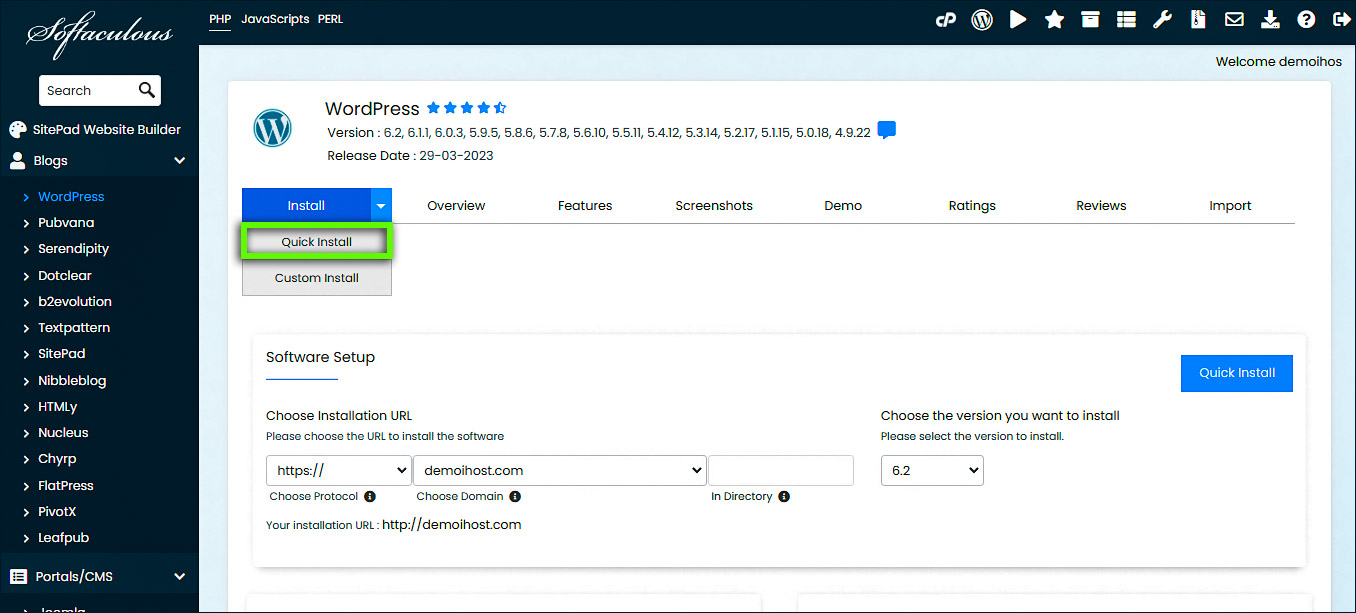Click the WordPress manager icon in top bar
The height and width of the screenshot is (613, 1356).
[x=982, y=19]
